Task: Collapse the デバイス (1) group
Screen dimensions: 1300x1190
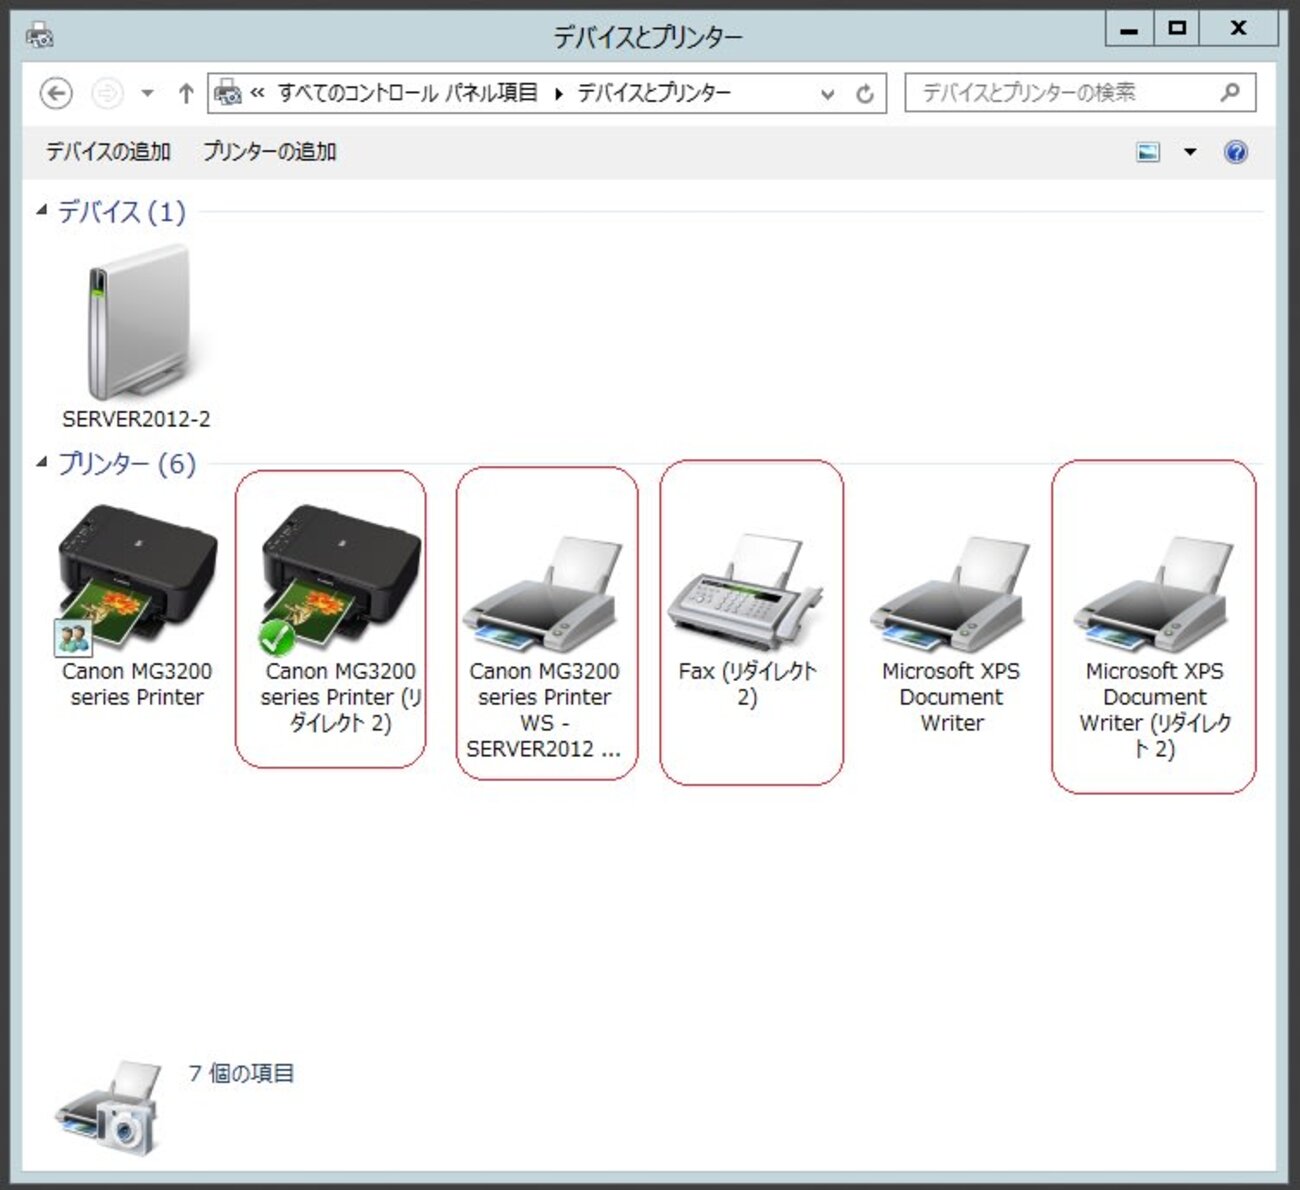Action: click(x=41, y=210)
